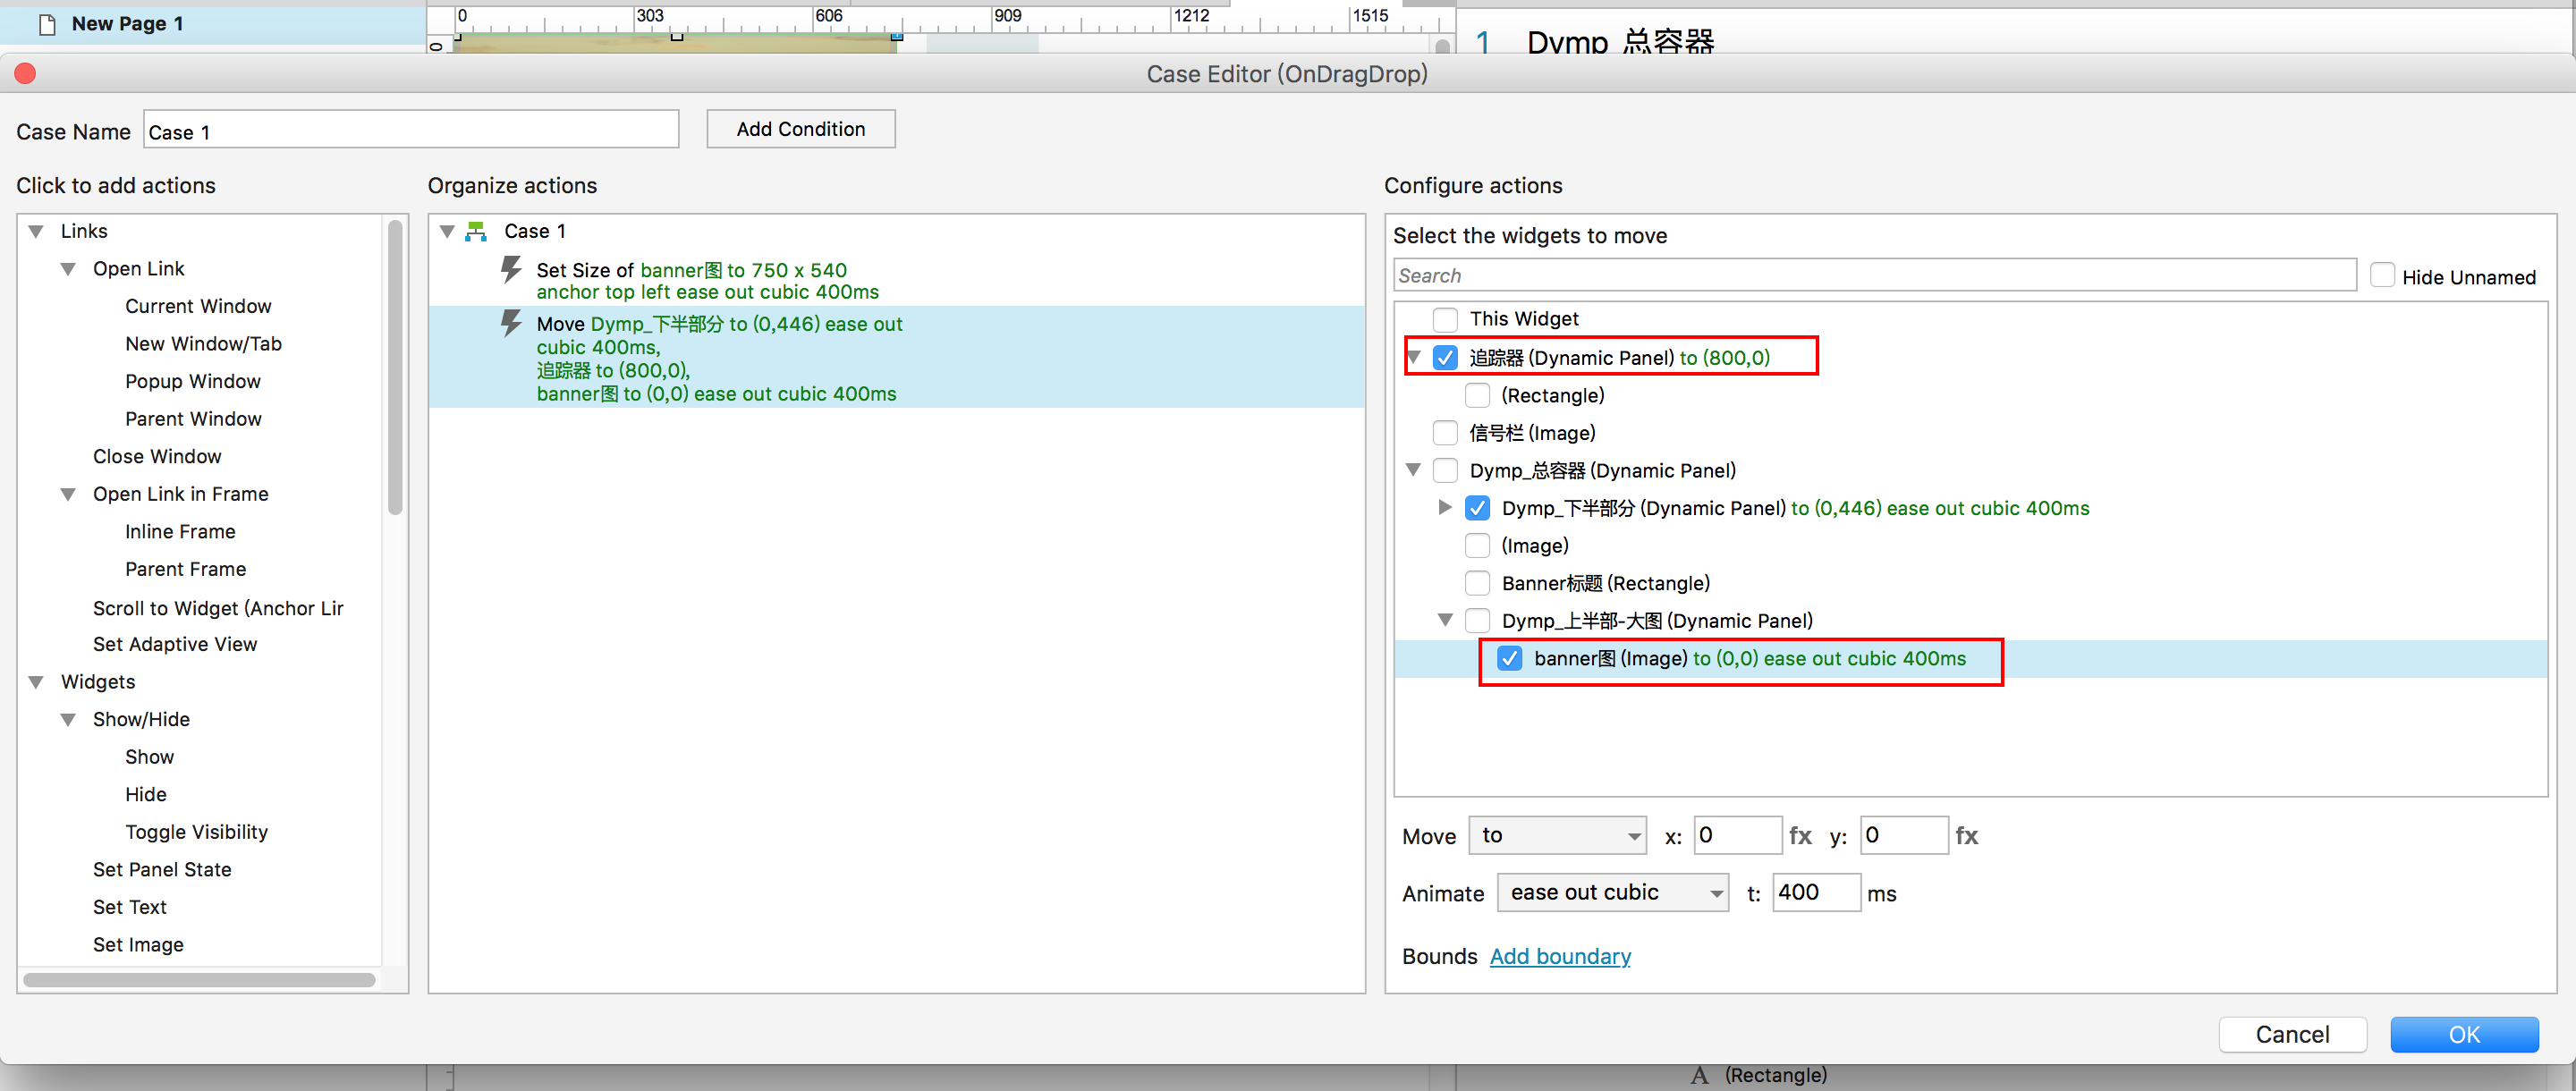The image size is (2576, 1091).
Task: Open the Animate ease out cubic dropdown
Action: [x=1612, y=892]
